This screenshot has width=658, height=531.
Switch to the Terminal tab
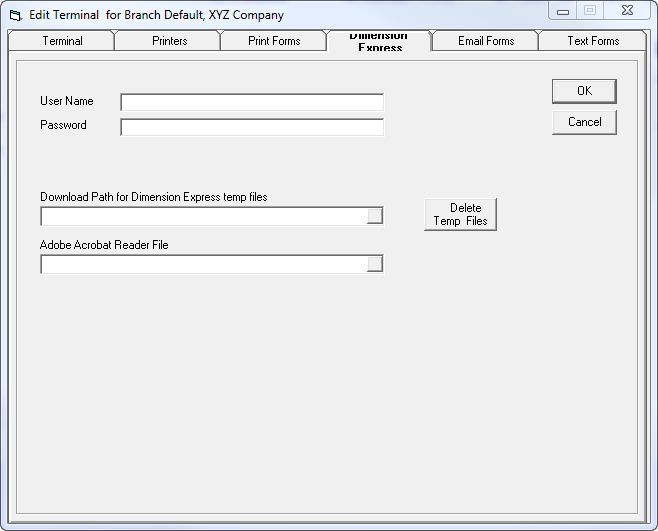[61, 41]
